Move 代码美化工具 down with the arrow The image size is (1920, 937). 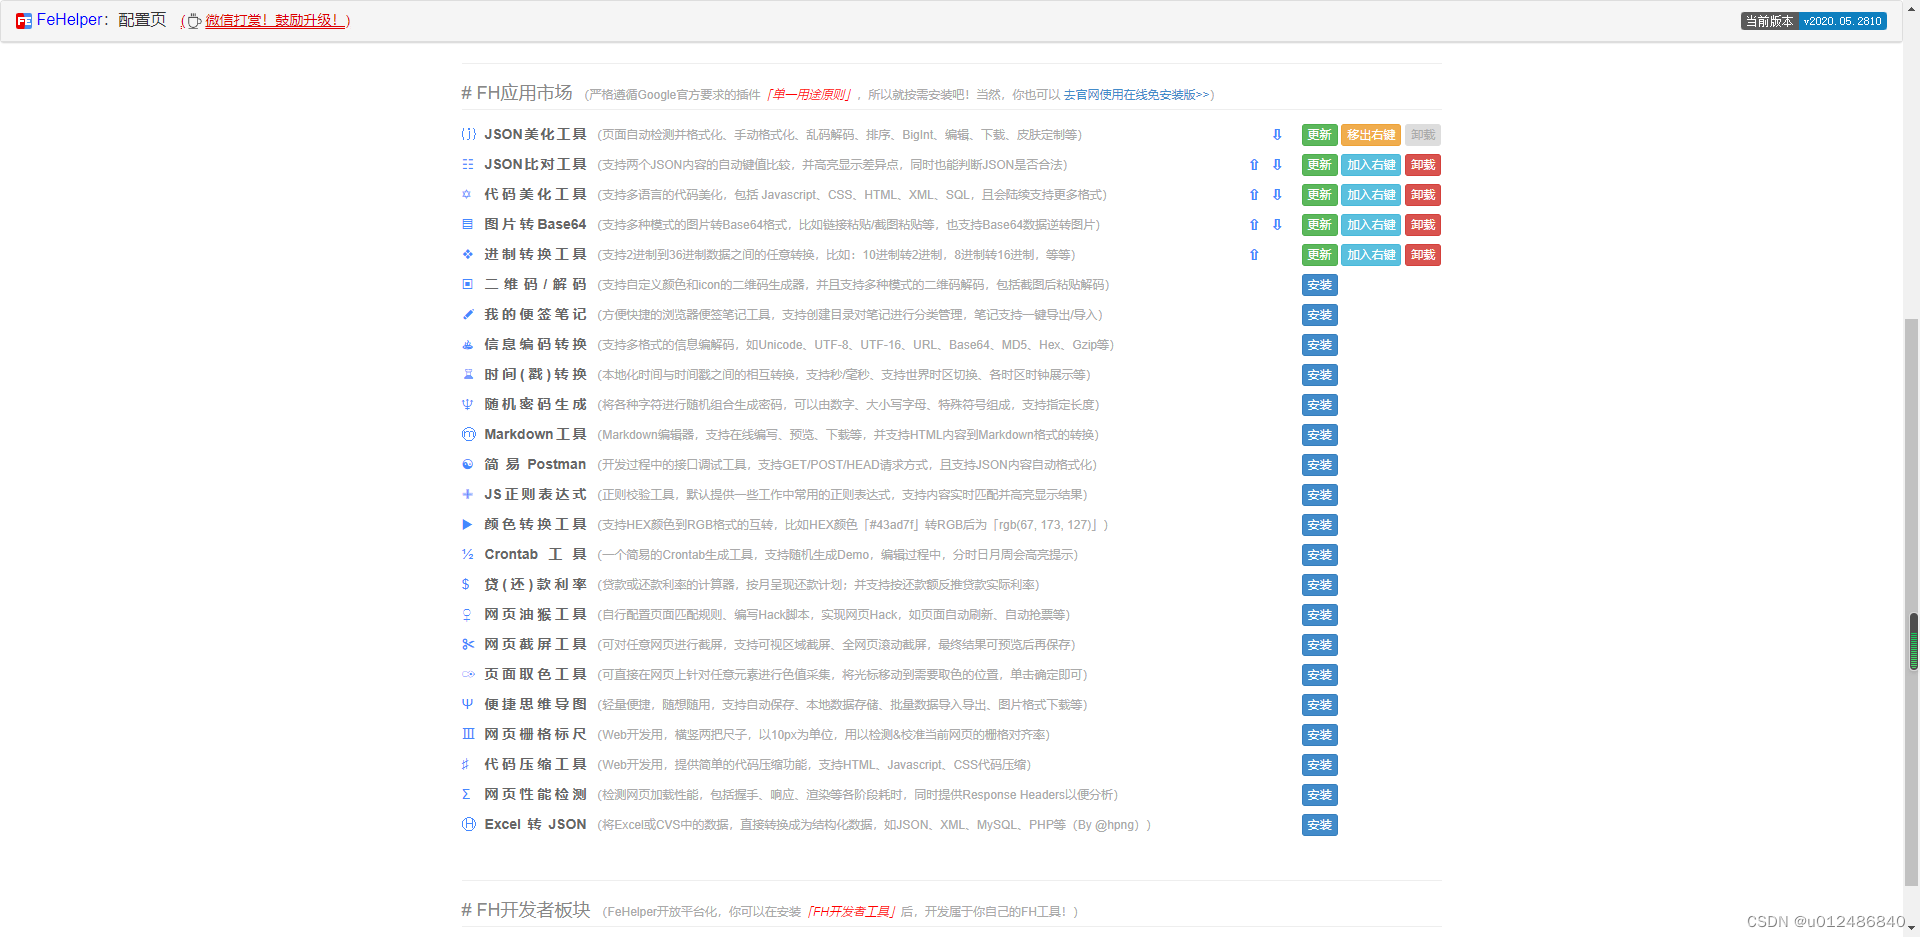[1277, 194]
